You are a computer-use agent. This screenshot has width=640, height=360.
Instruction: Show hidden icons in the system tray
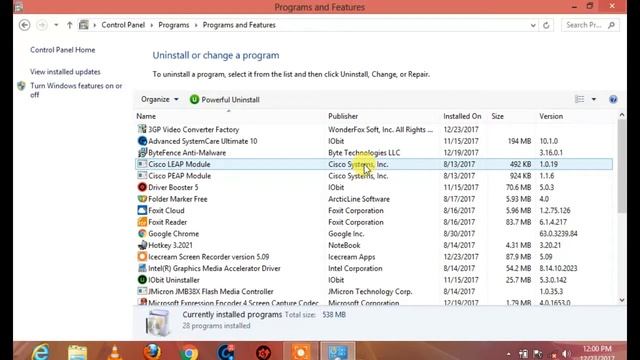509,354
